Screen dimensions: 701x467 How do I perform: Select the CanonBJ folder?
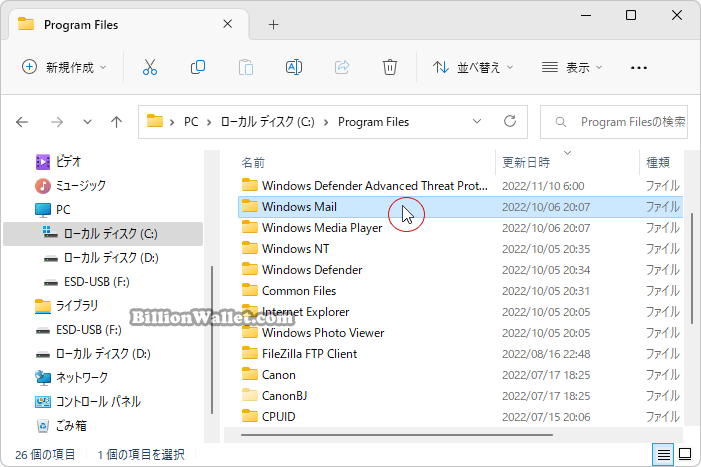[460, 396]
